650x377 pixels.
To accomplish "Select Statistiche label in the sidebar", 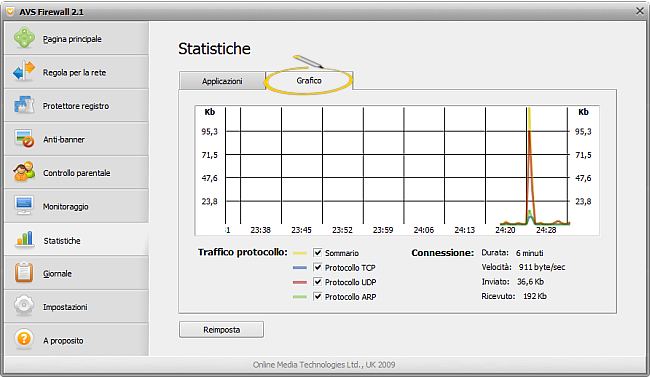I will [62, 241].
